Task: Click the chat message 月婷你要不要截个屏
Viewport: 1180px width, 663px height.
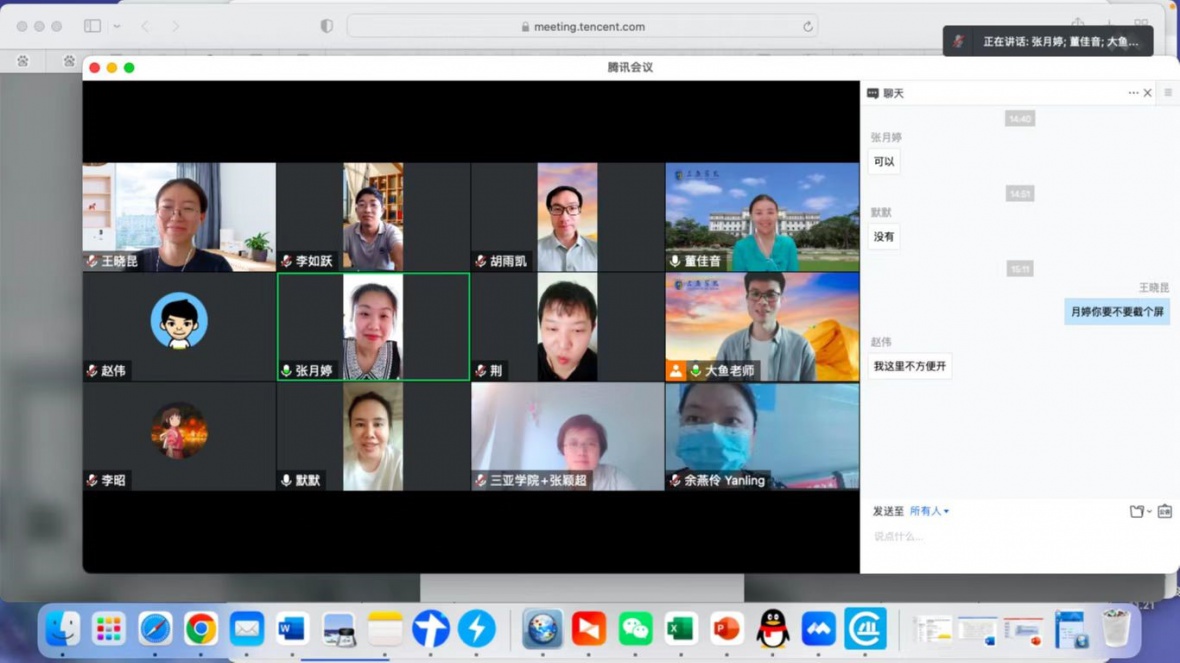Action: [x=1116, y=312]
